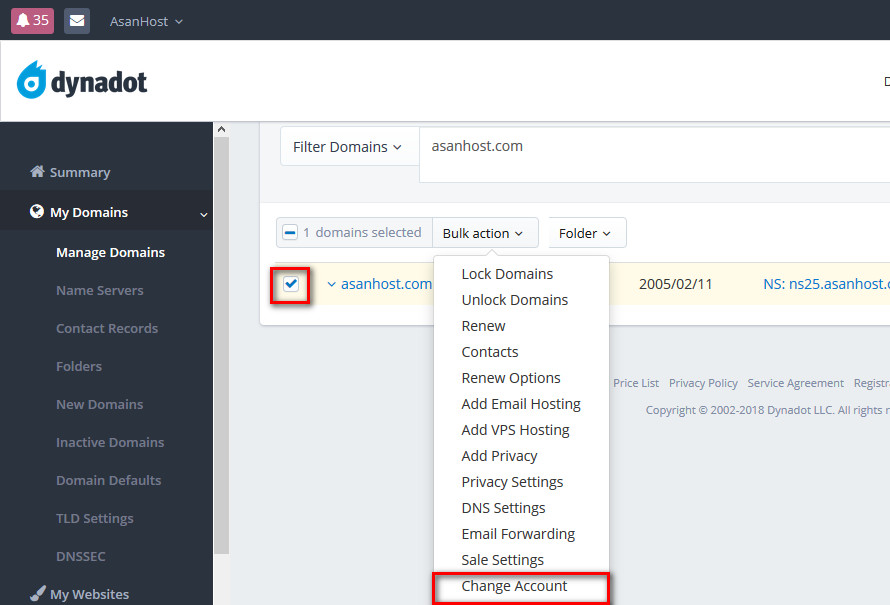Collapse the Bulk action dropdown
The width and height of the screenshot is (890, 605).
pyautogui.click(x=484, y=233)
